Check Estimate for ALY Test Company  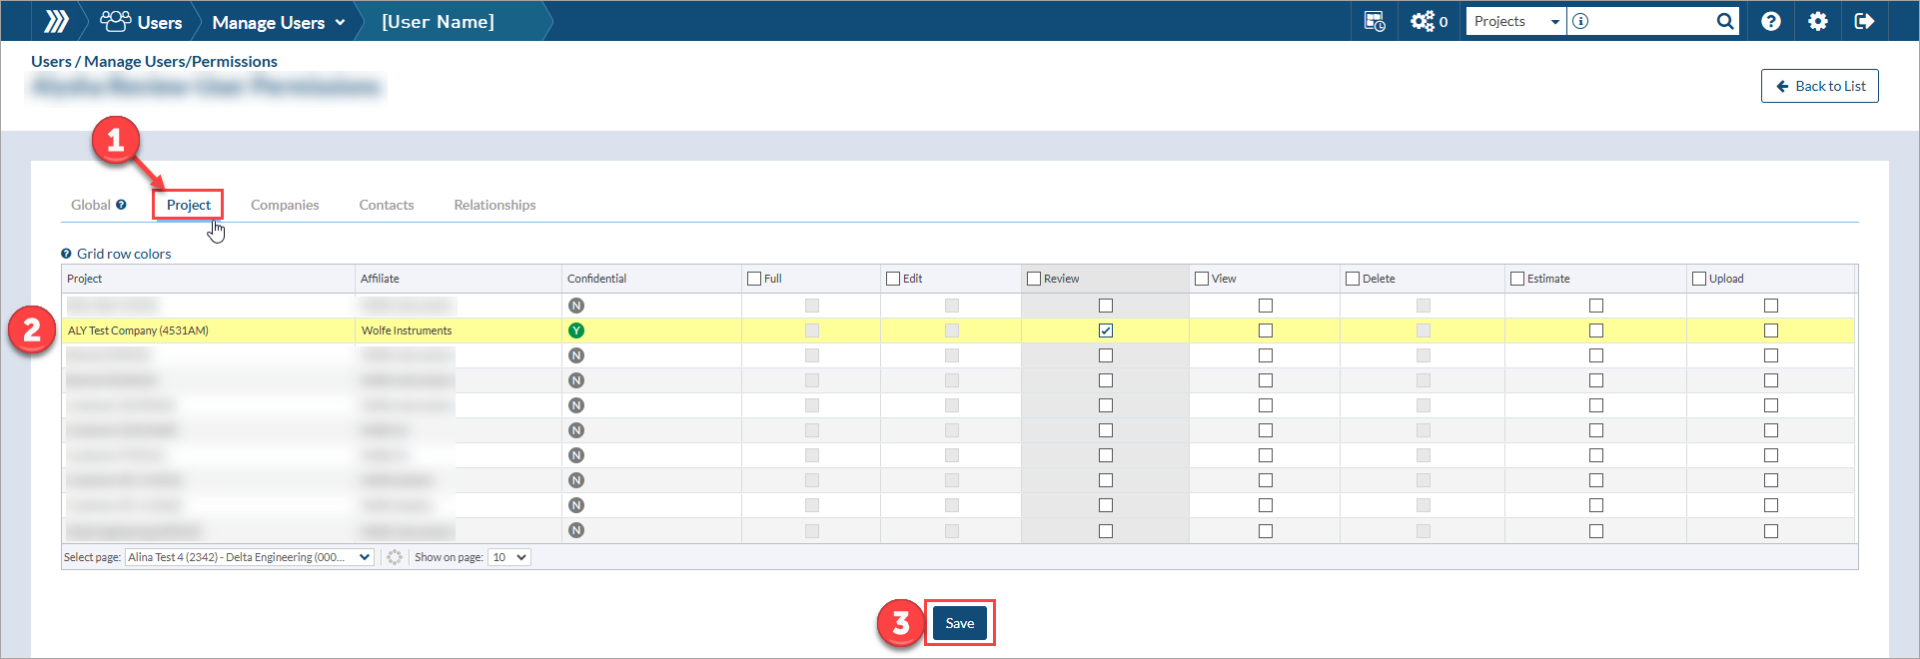tap(1596, 331)
